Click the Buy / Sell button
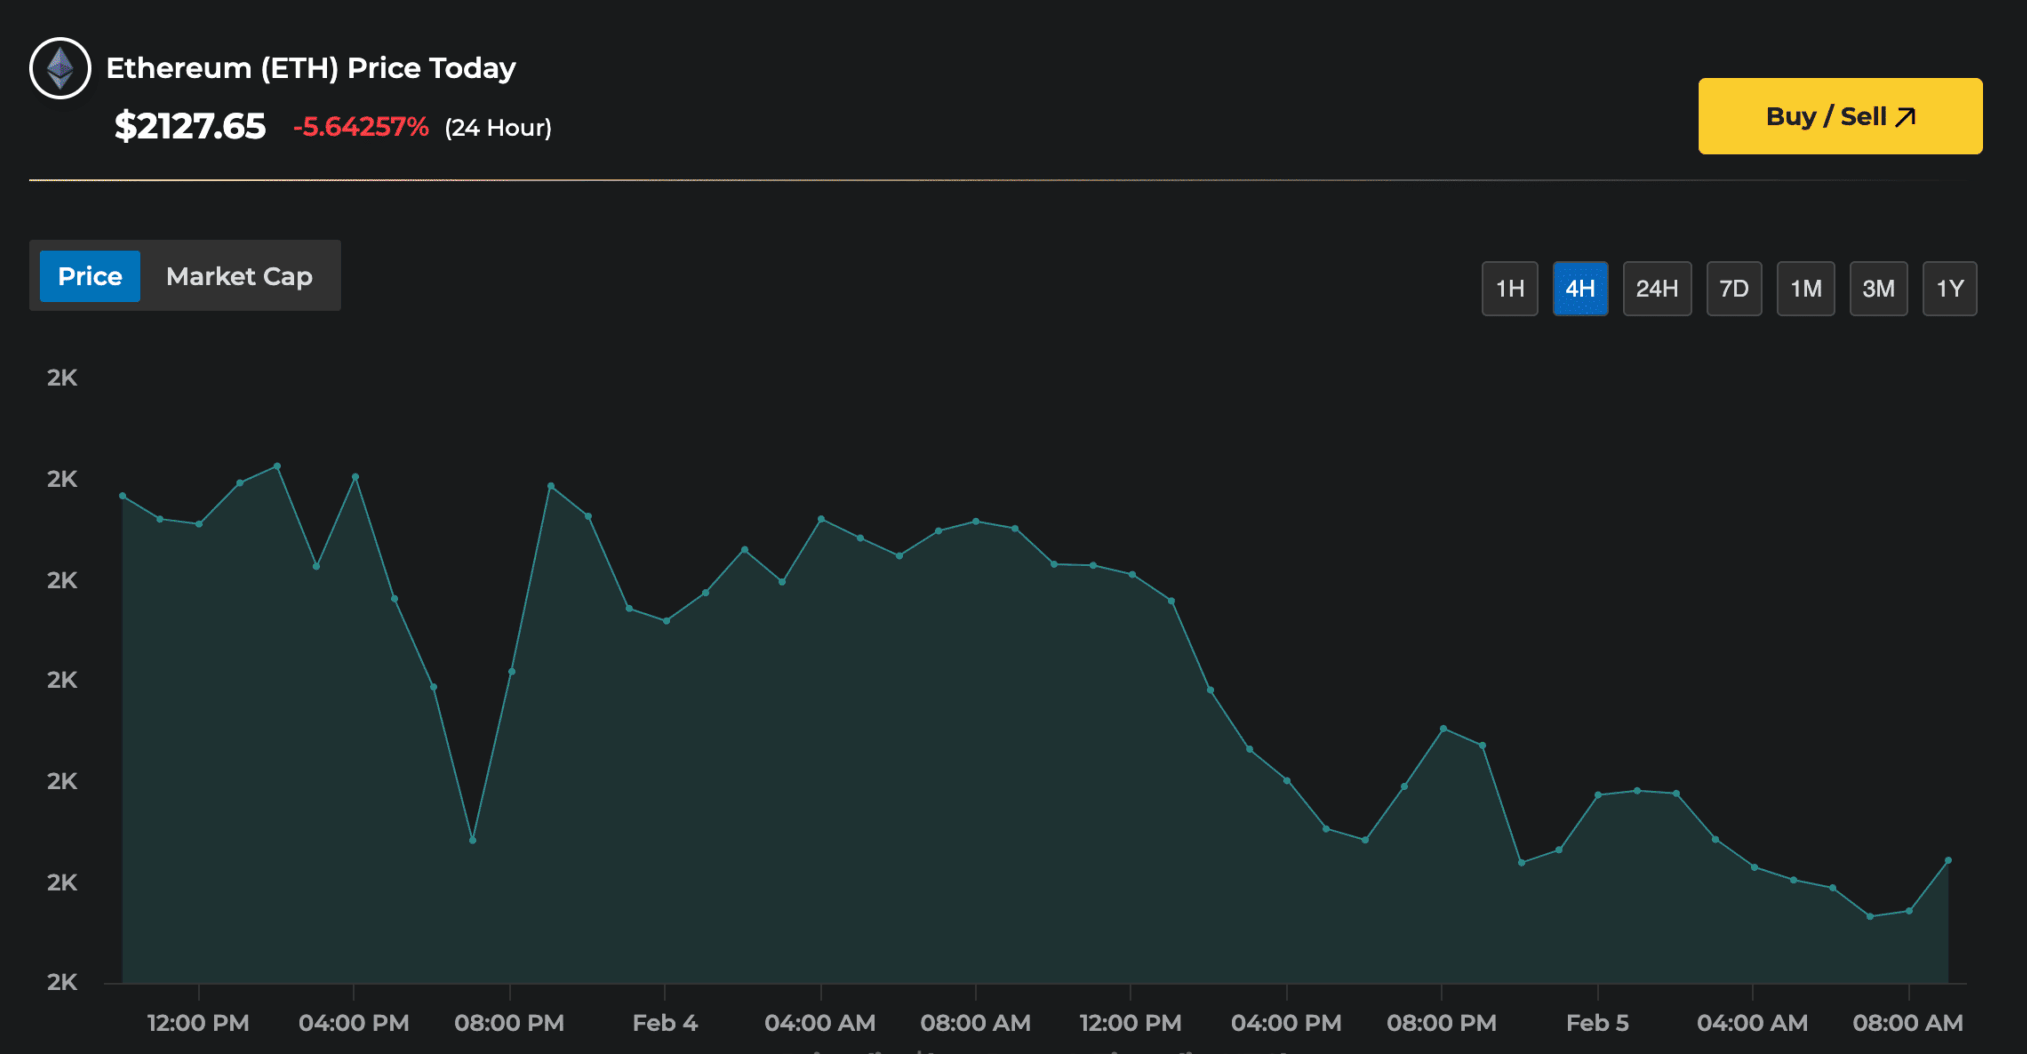 (1839, 116)
